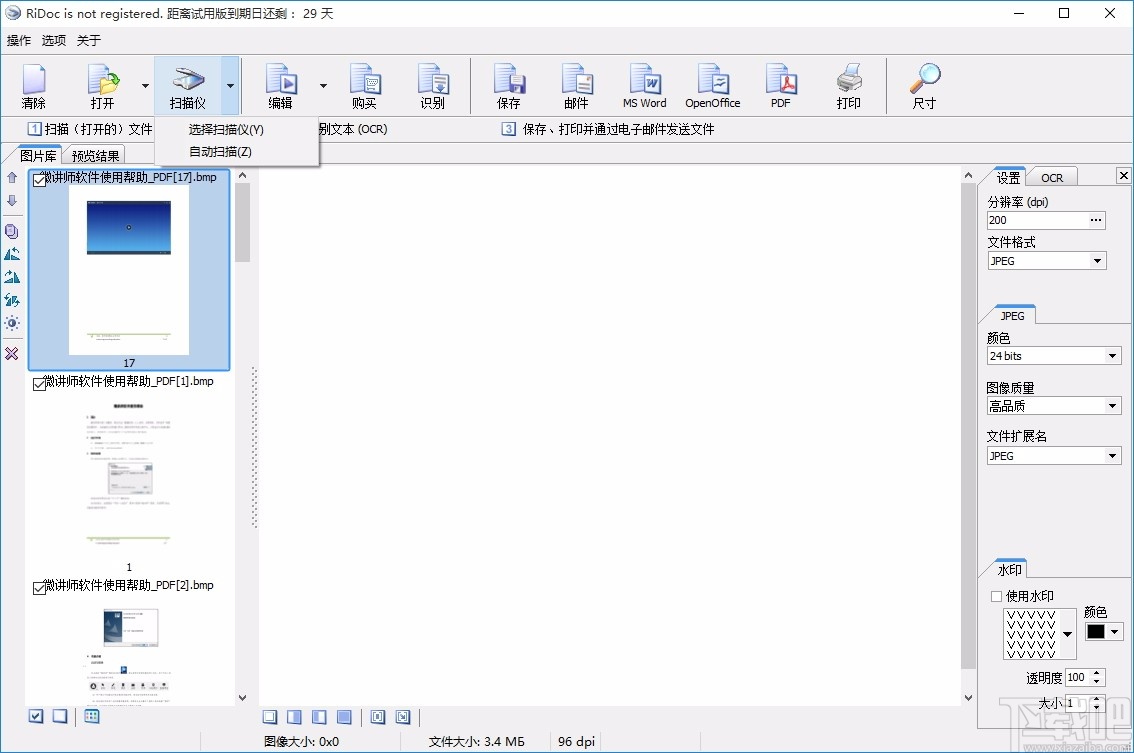
Task: Switch to the 预览结果 tab
Action: click(x=95, y=156)
